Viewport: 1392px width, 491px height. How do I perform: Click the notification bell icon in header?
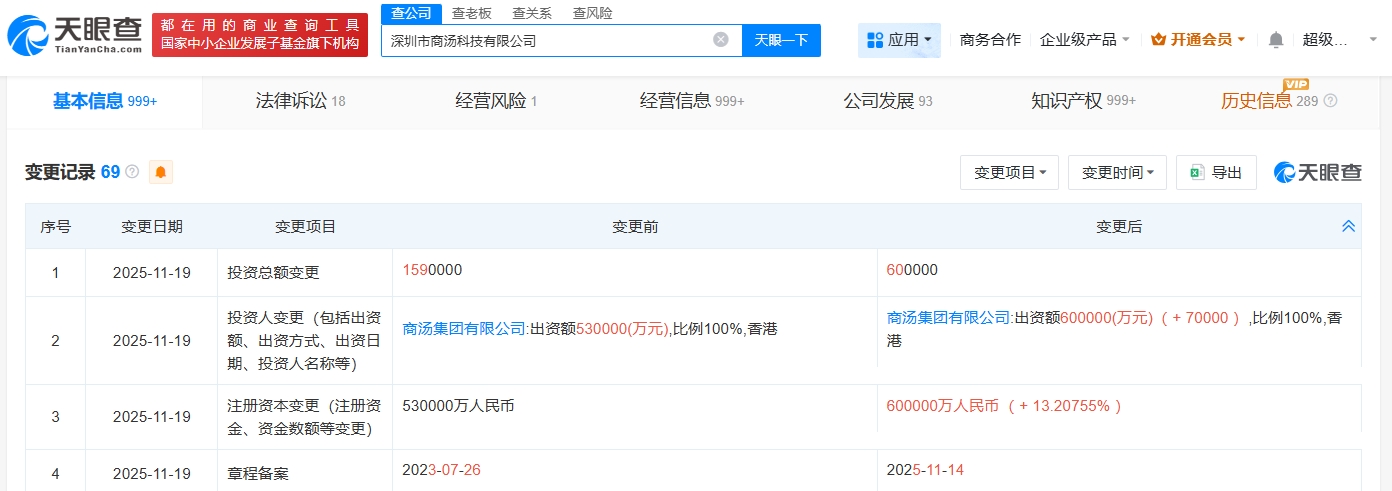(x=1275, y=40)
